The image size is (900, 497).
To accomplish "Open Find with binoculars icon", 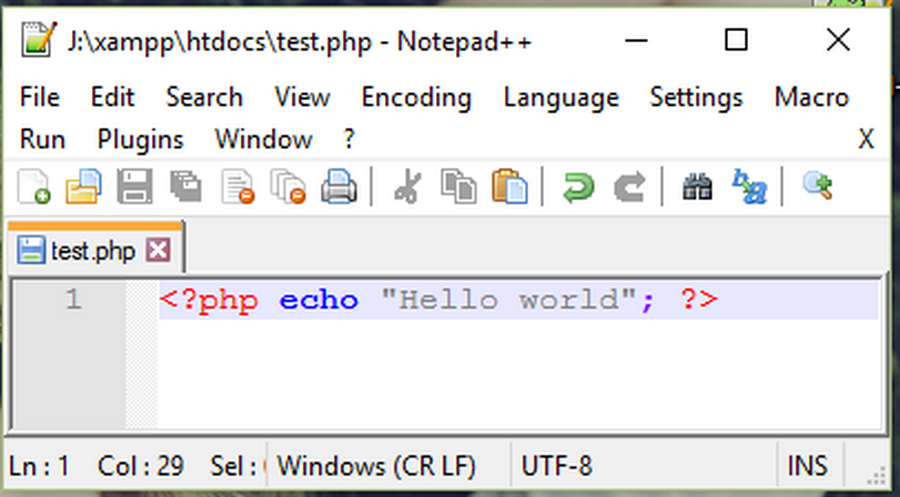I will 697,188.
